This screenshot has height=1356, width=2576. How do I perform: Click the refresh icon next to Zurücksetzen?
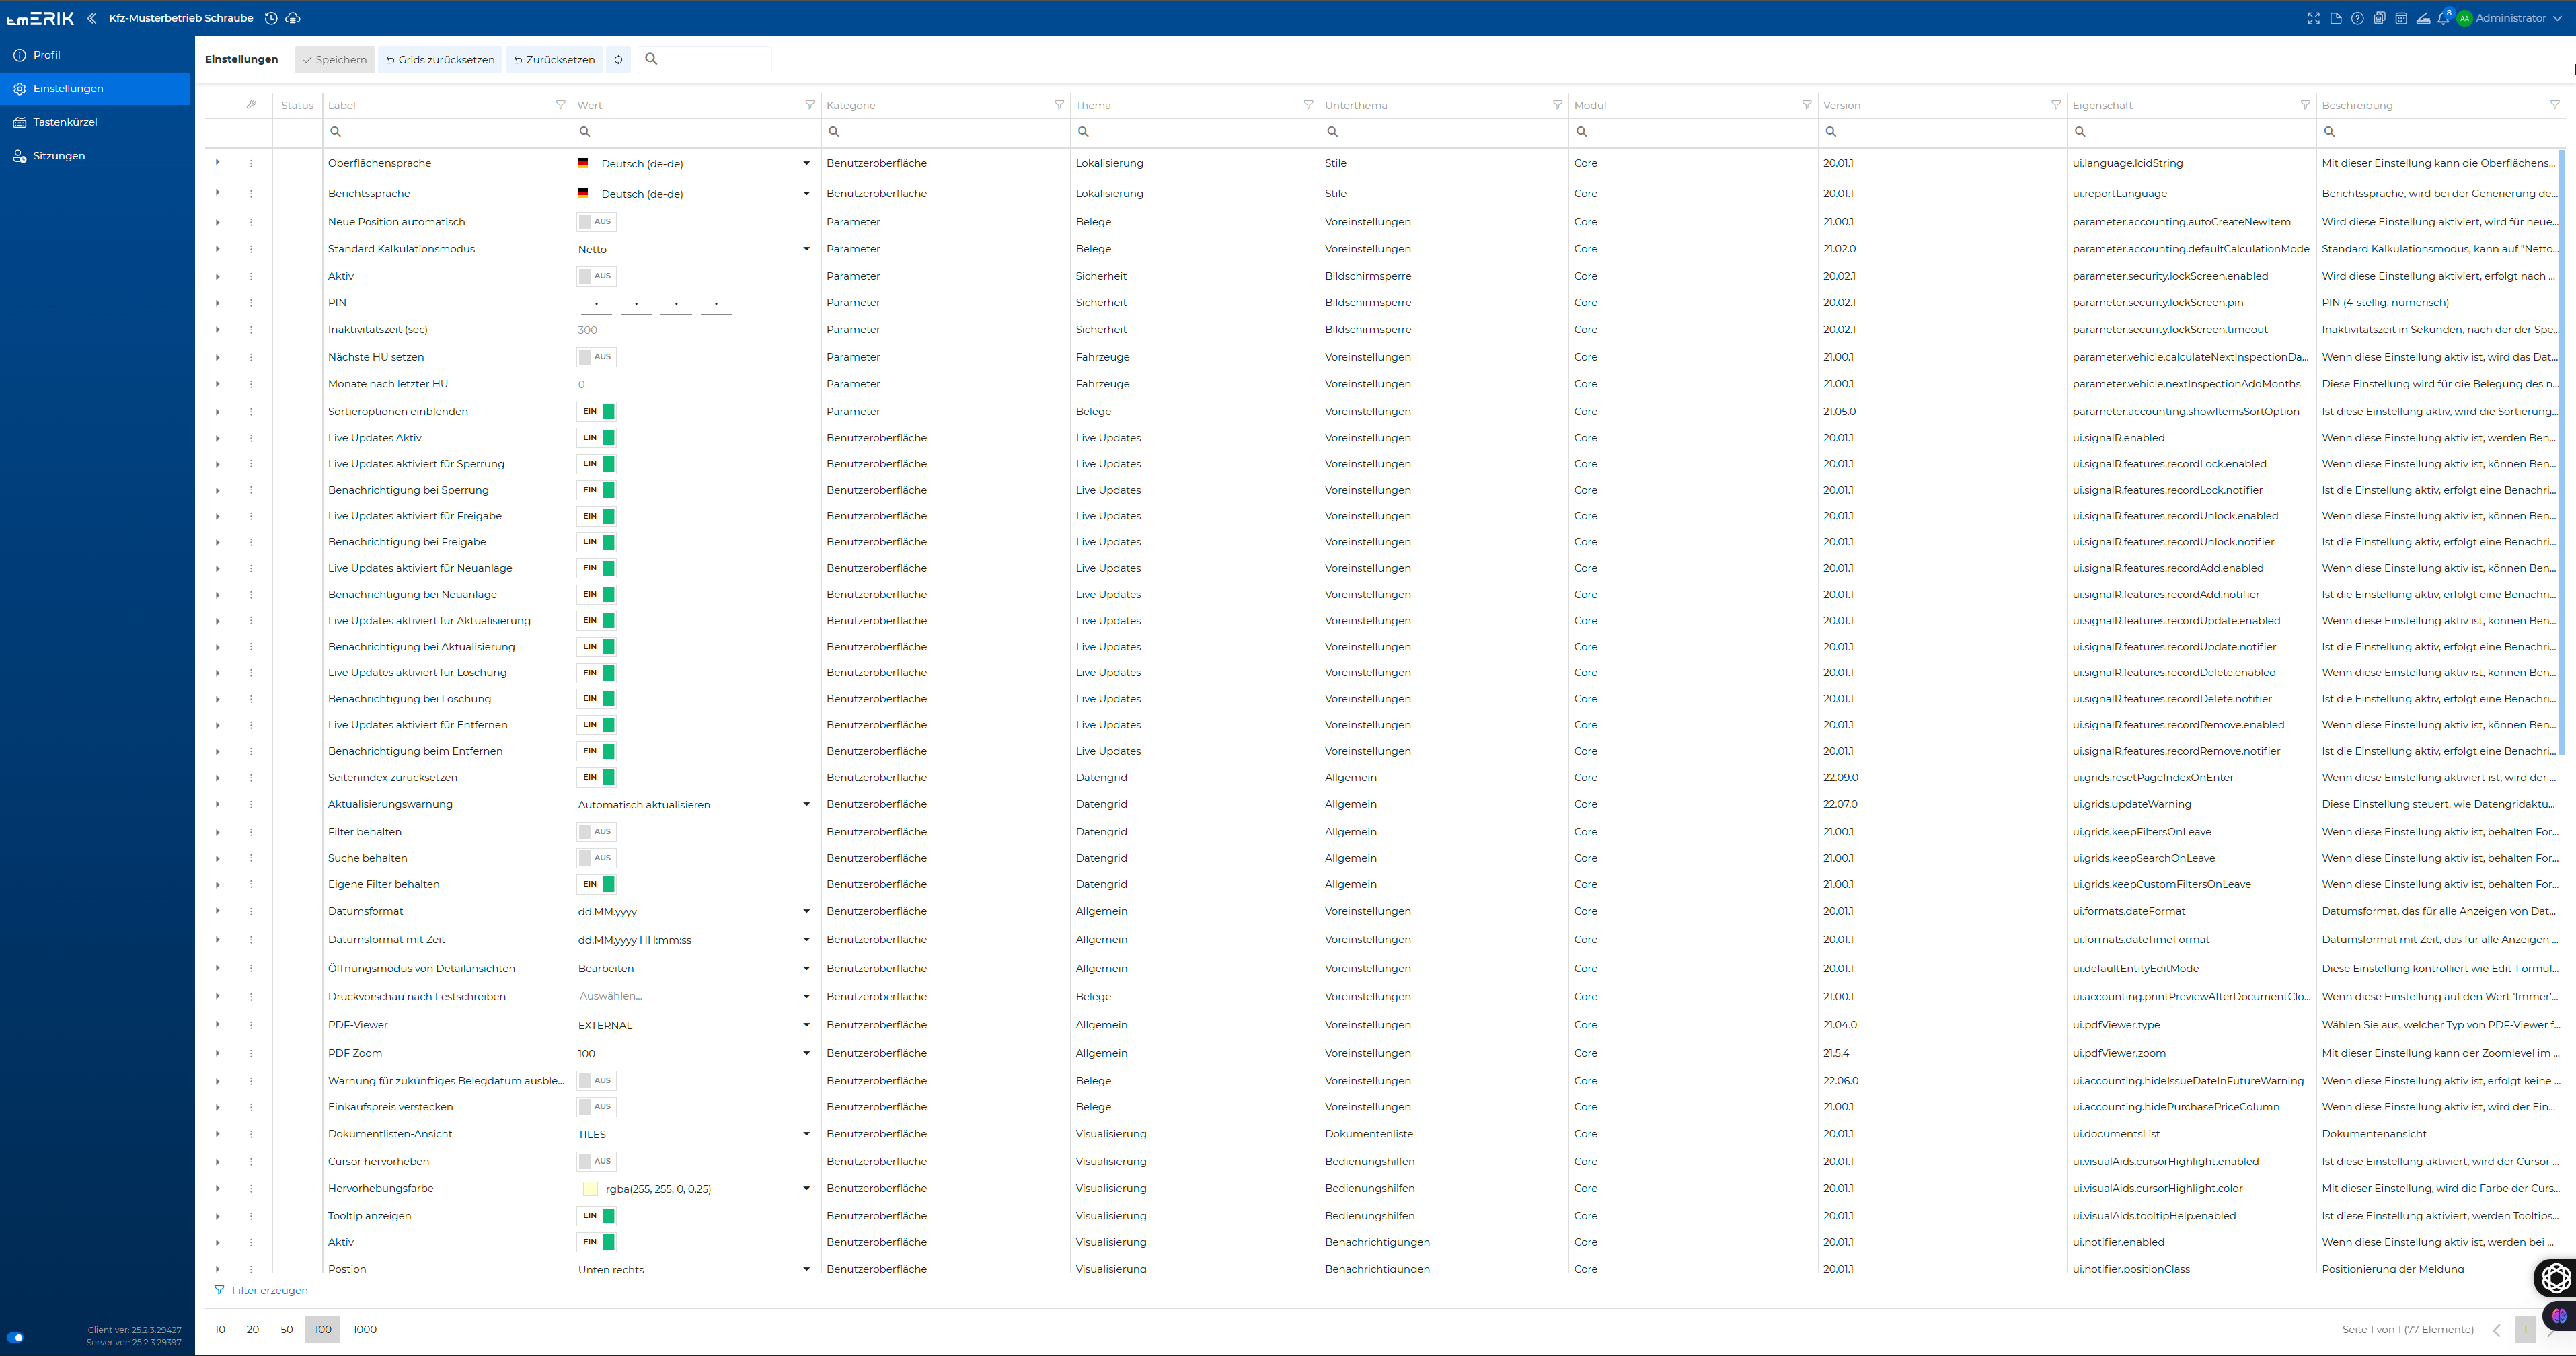tap(619, 59)
